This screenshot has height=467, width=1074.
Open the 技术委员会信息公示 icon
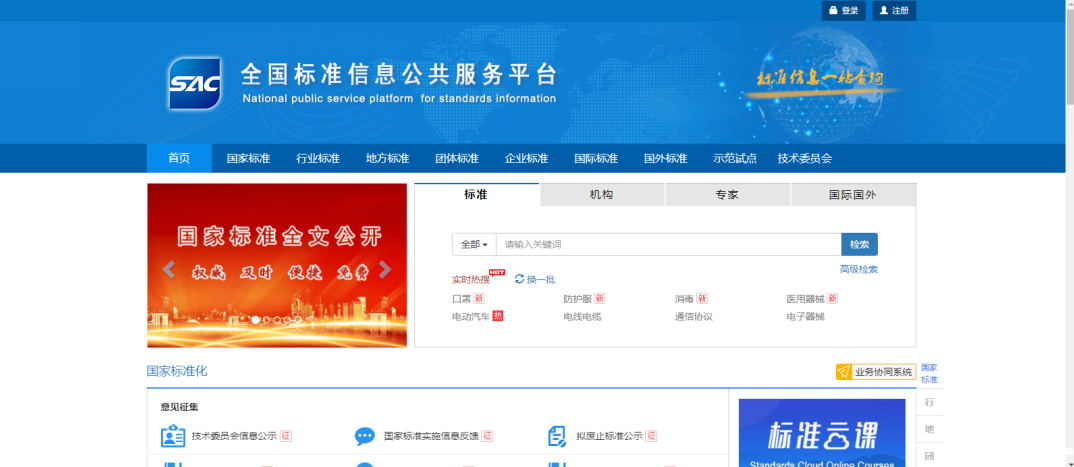(173, 436)
